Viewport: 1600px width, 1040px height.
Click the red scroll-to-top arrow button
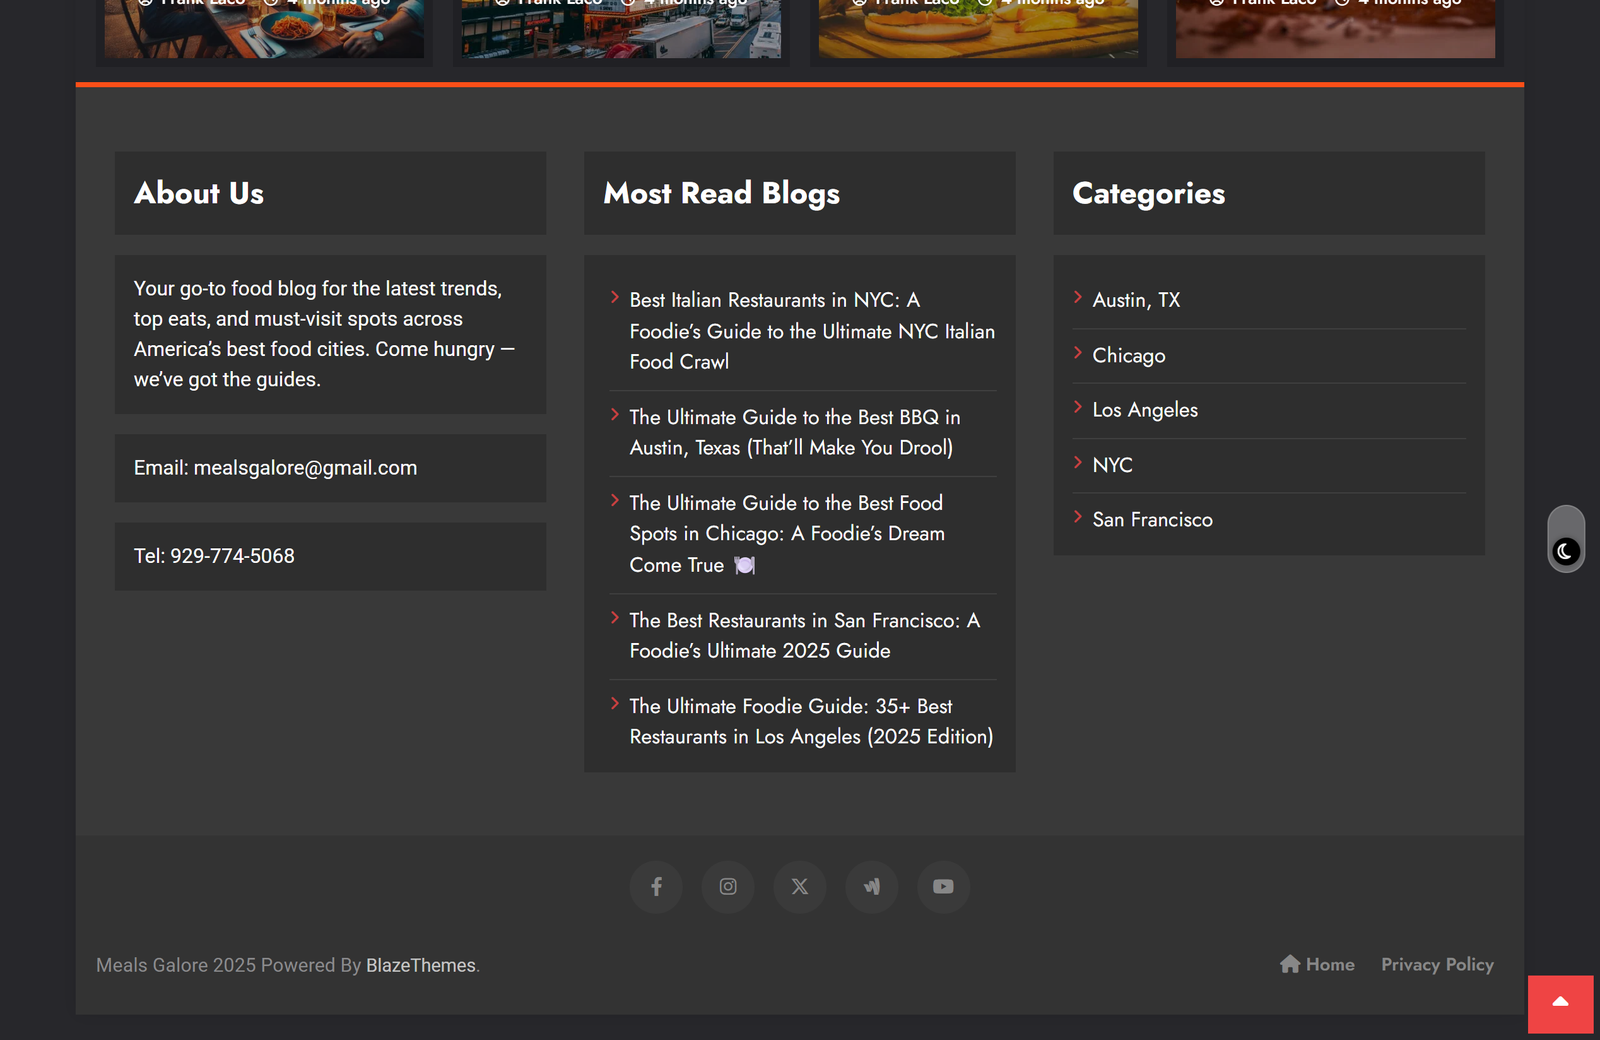point(1560,1003)
